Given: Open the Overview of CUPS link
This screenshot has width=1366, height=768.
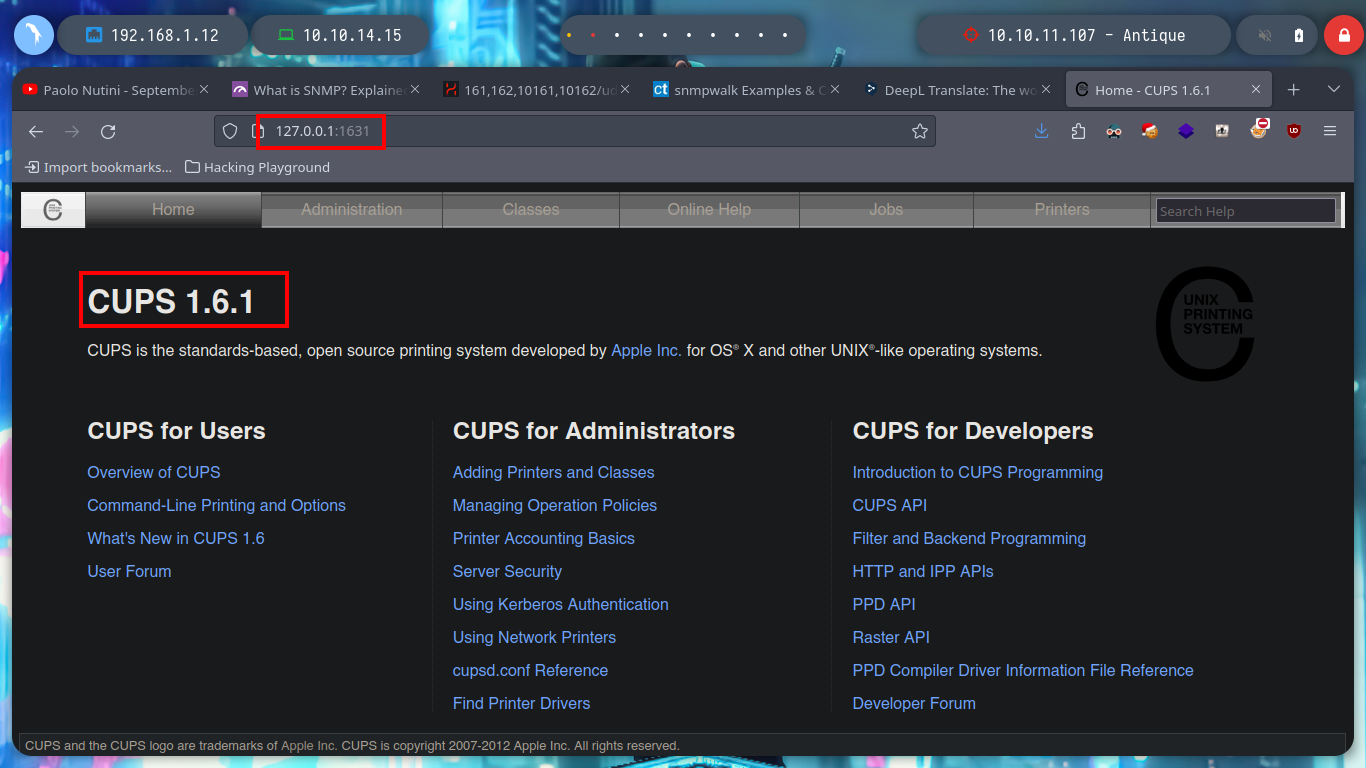Looking at the screenshot, I should [x=153, y=472].
